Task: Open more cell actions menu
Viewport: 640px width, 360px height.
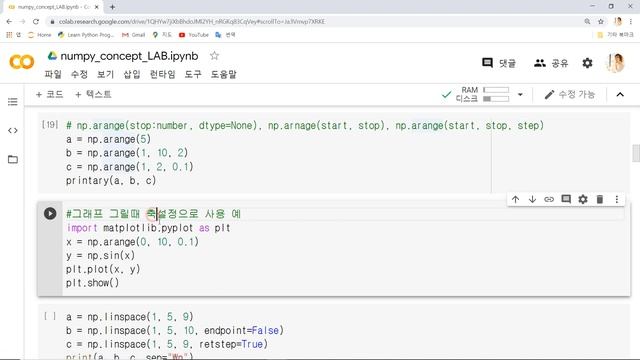Action: point(617,199)
